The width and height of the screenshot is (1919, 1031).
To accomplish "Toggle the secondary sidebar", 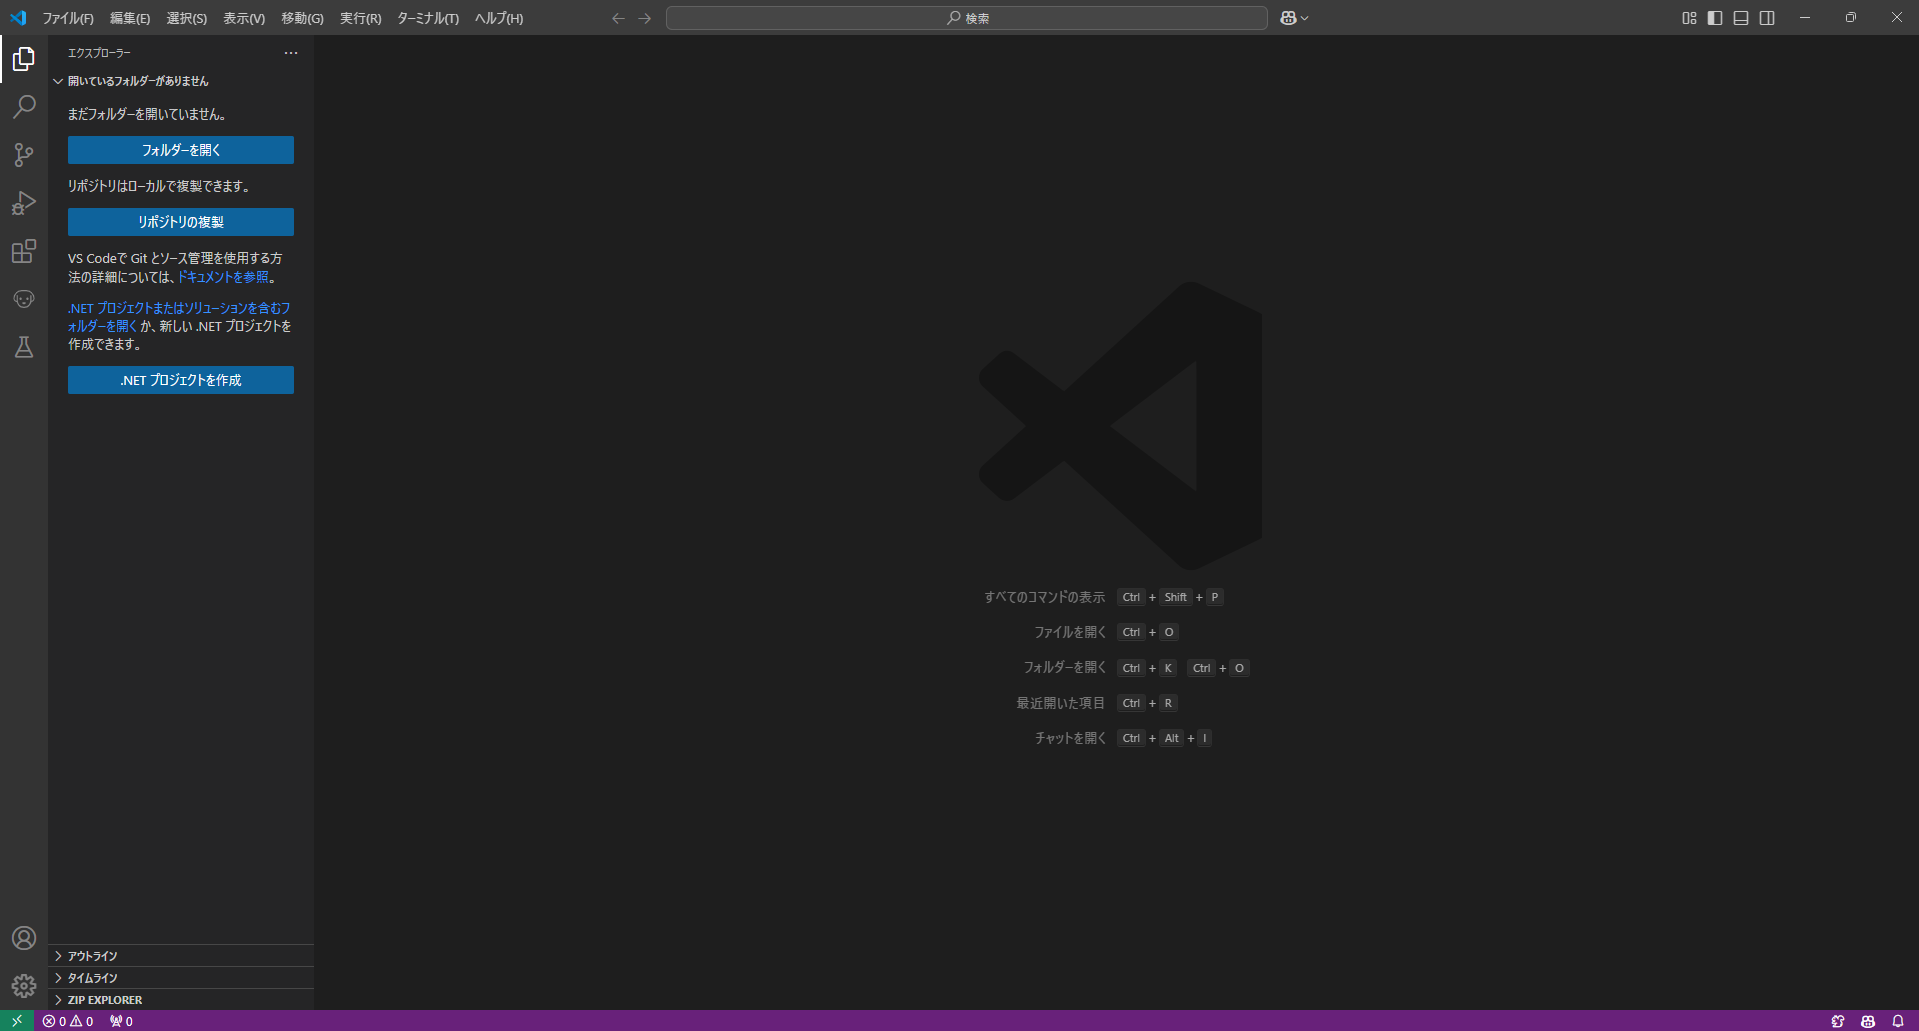I will (1767, 17).
